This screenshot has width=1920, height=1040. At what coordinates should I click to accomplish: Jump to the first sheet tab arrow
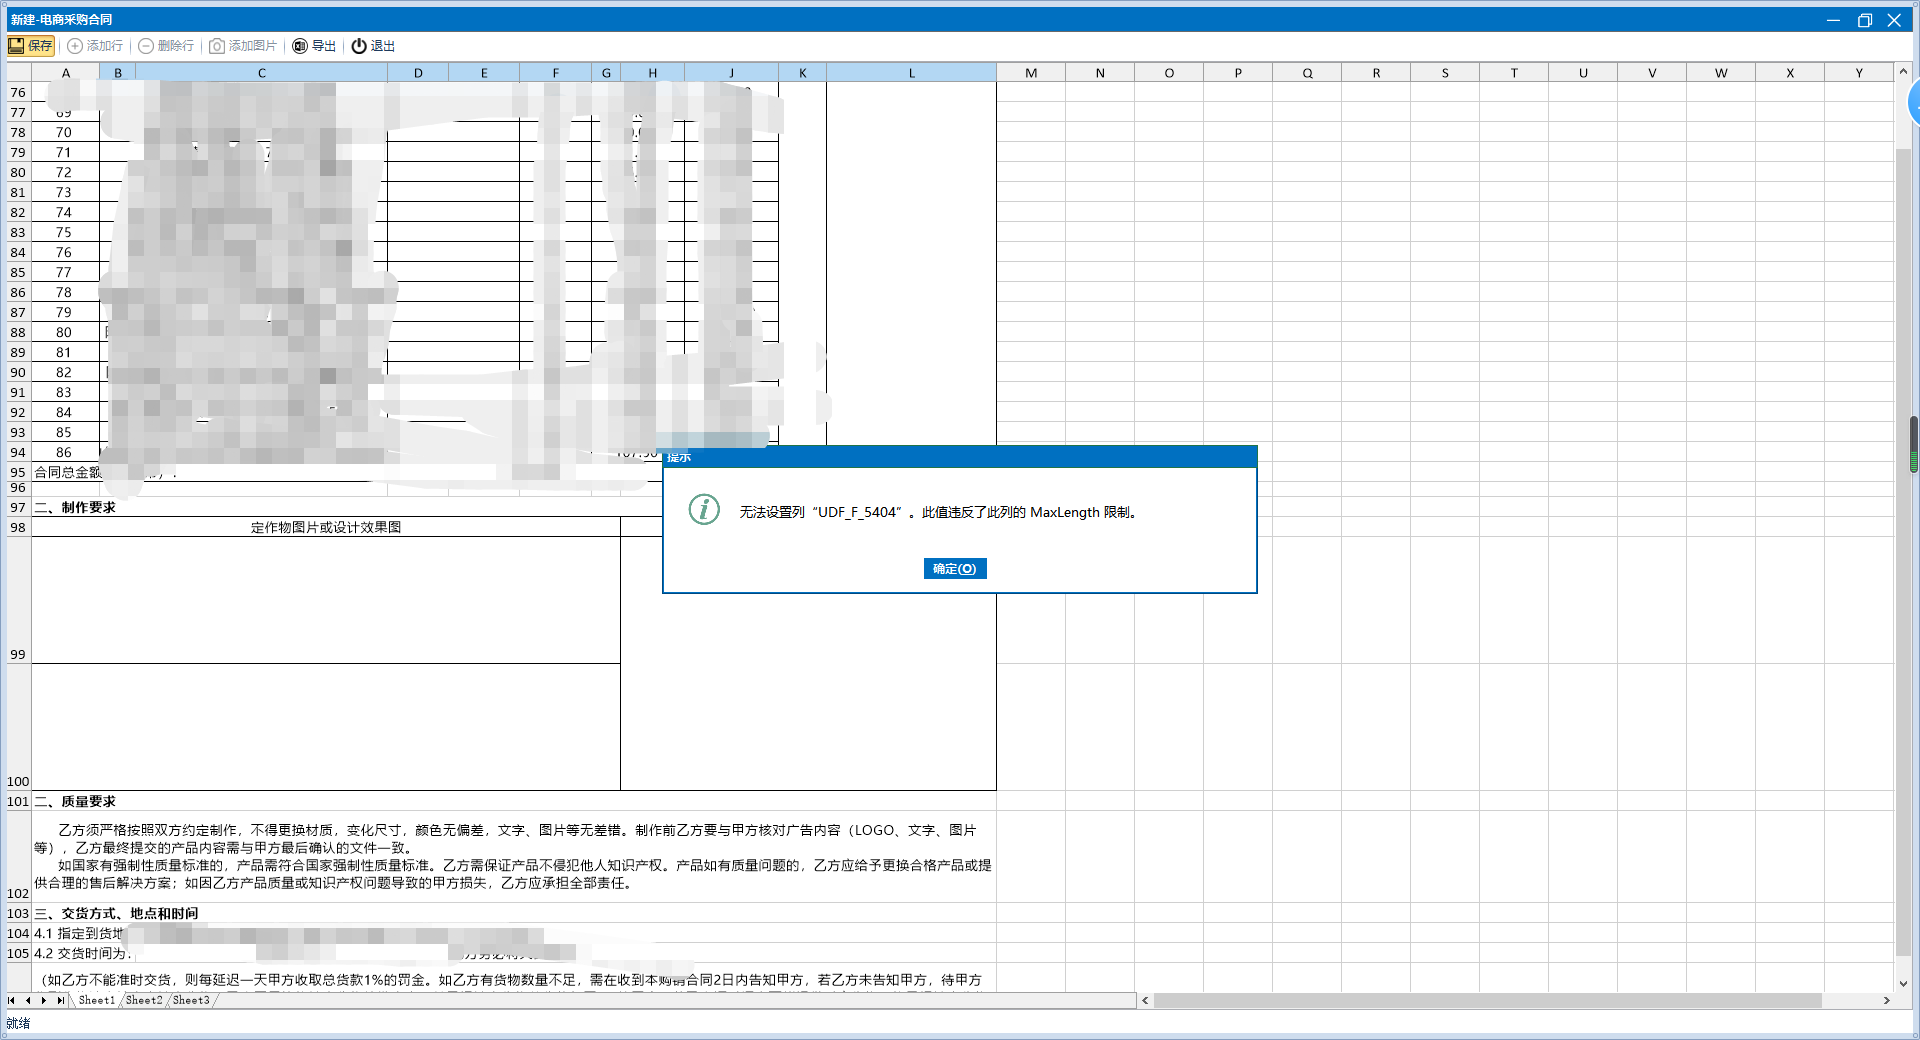(x=11, y=1000)
